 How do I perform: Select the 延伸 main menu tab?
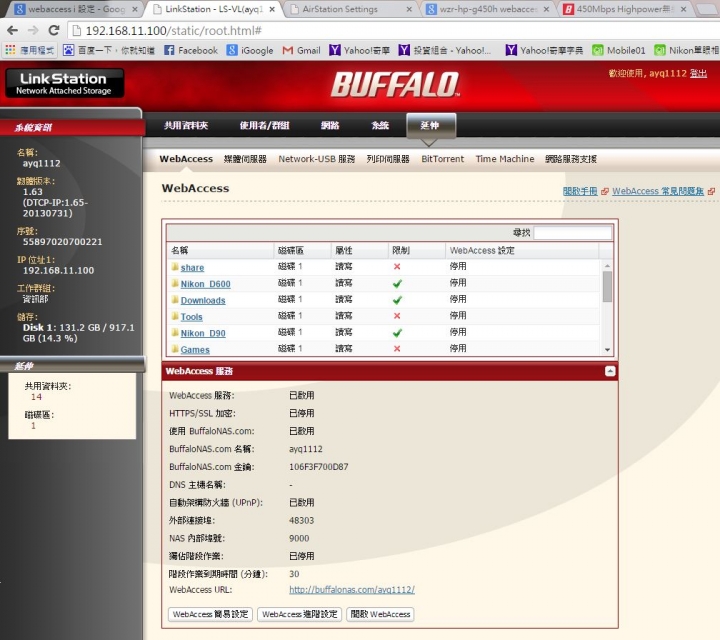tap(431, 125)
